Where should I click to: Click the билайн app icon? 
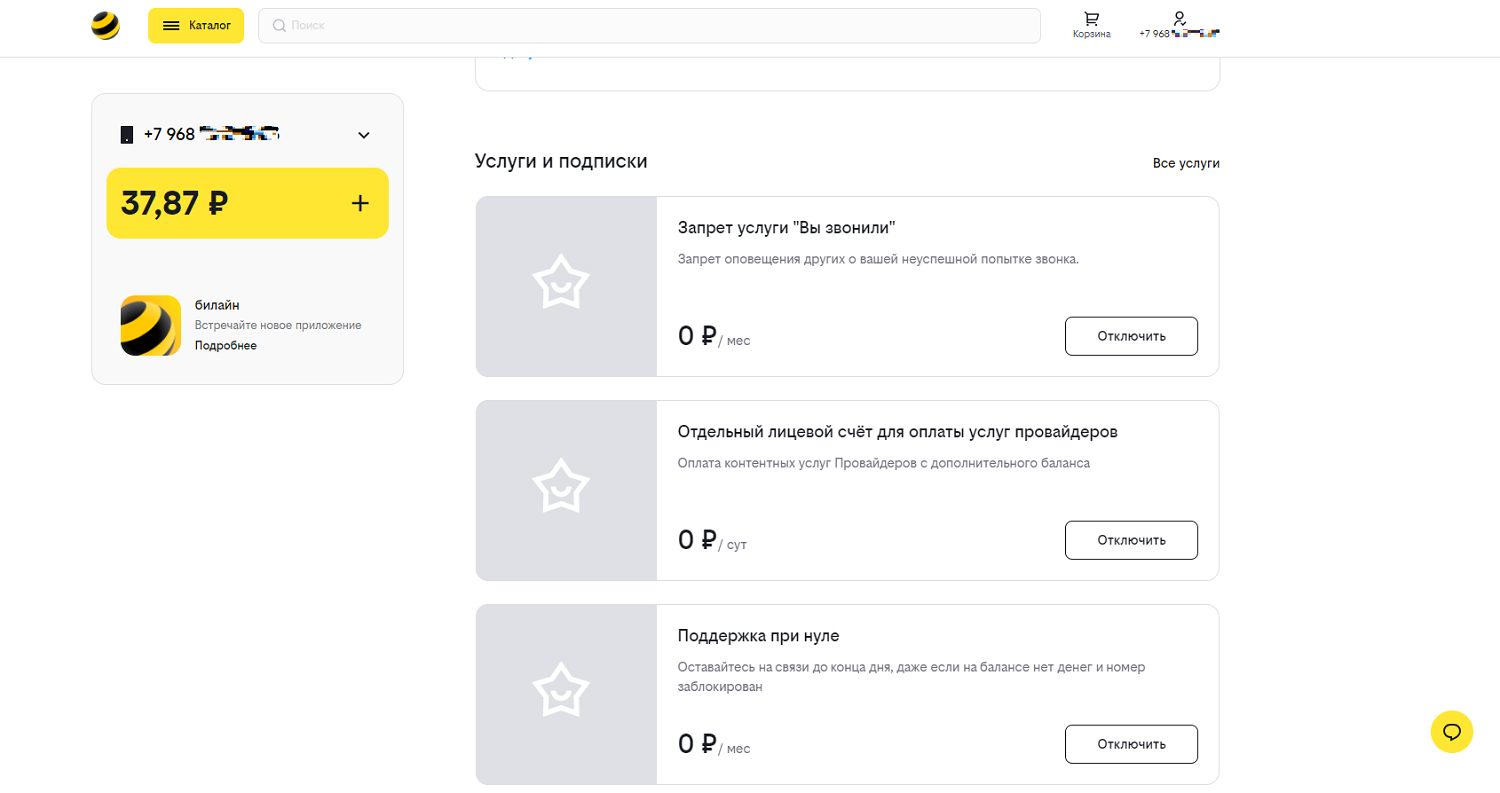click(x=151, y=326)
